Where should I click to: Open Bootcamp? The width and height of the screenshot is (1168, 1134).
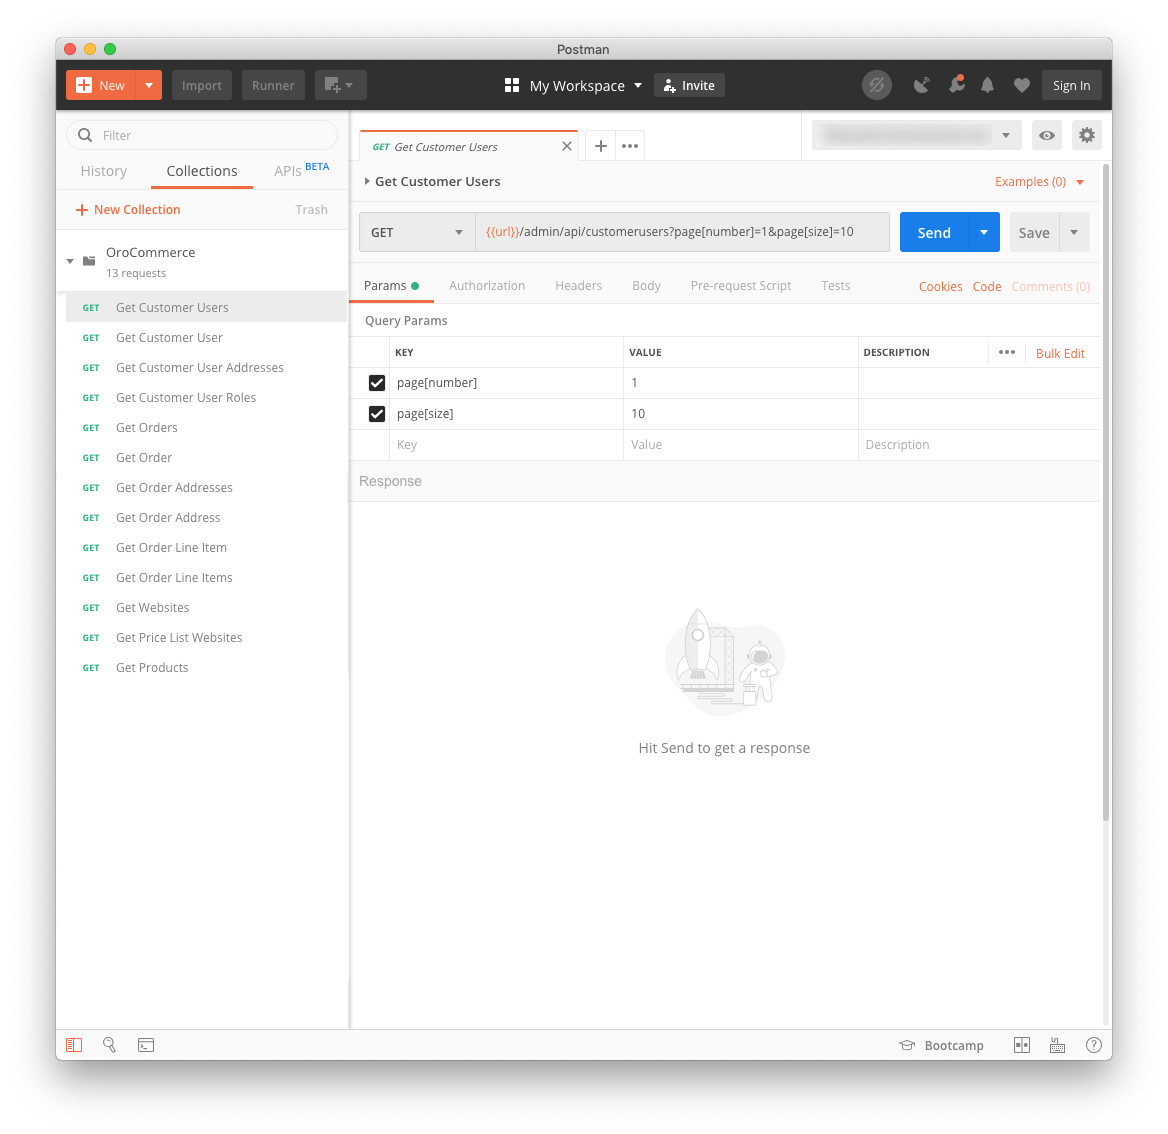click(x=942, y=1045)
